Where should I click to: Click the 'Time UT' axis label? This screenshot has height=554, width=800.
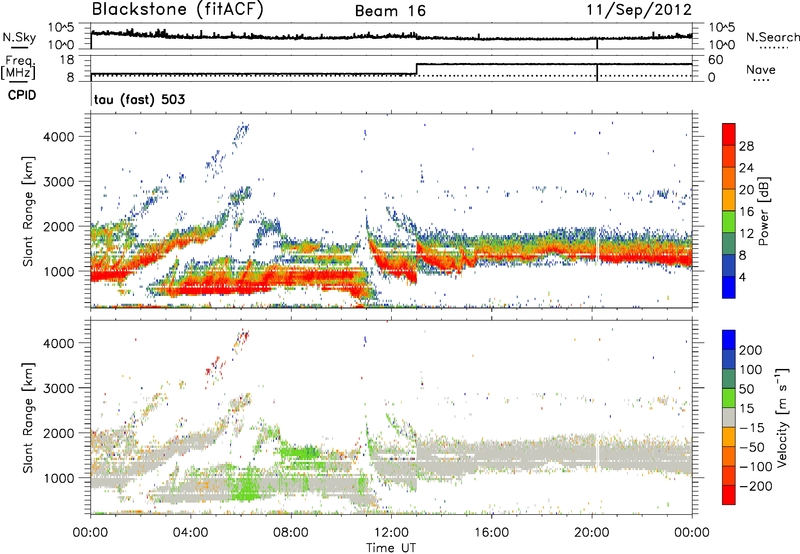[x=391, y=548]
